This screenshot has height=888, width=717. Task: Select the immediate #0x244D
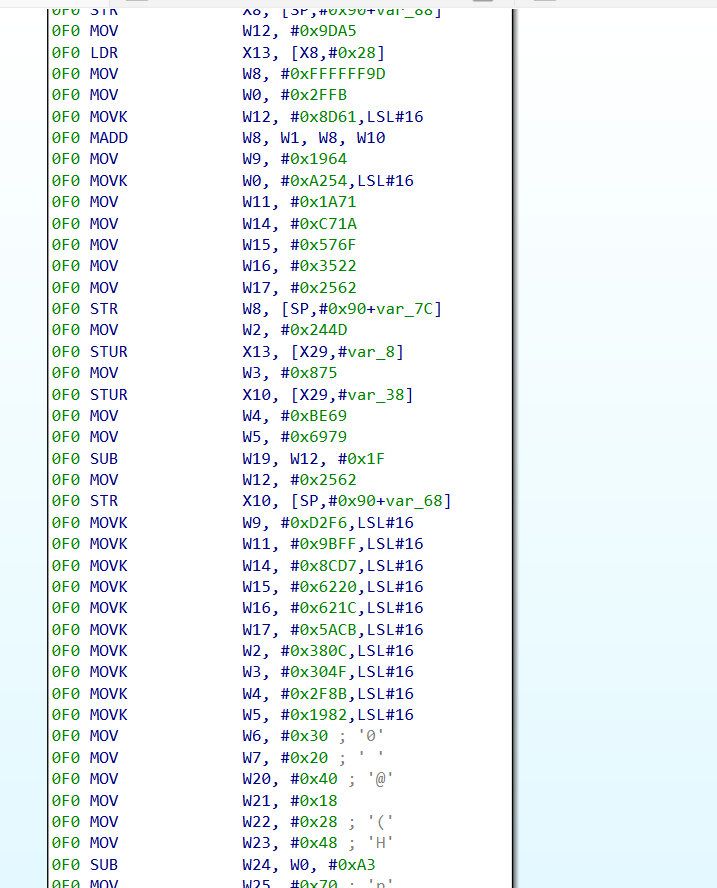click(x=314, y=330)
